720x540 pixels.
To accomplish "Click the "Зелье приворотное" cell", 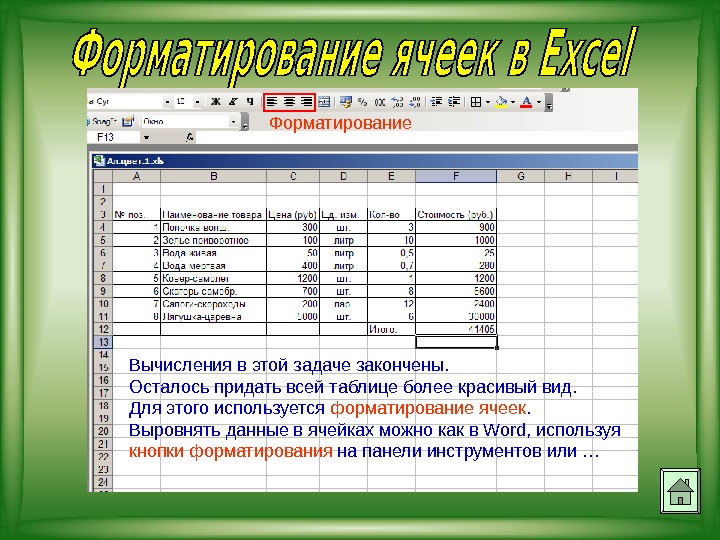I will [x=214, y=240].
